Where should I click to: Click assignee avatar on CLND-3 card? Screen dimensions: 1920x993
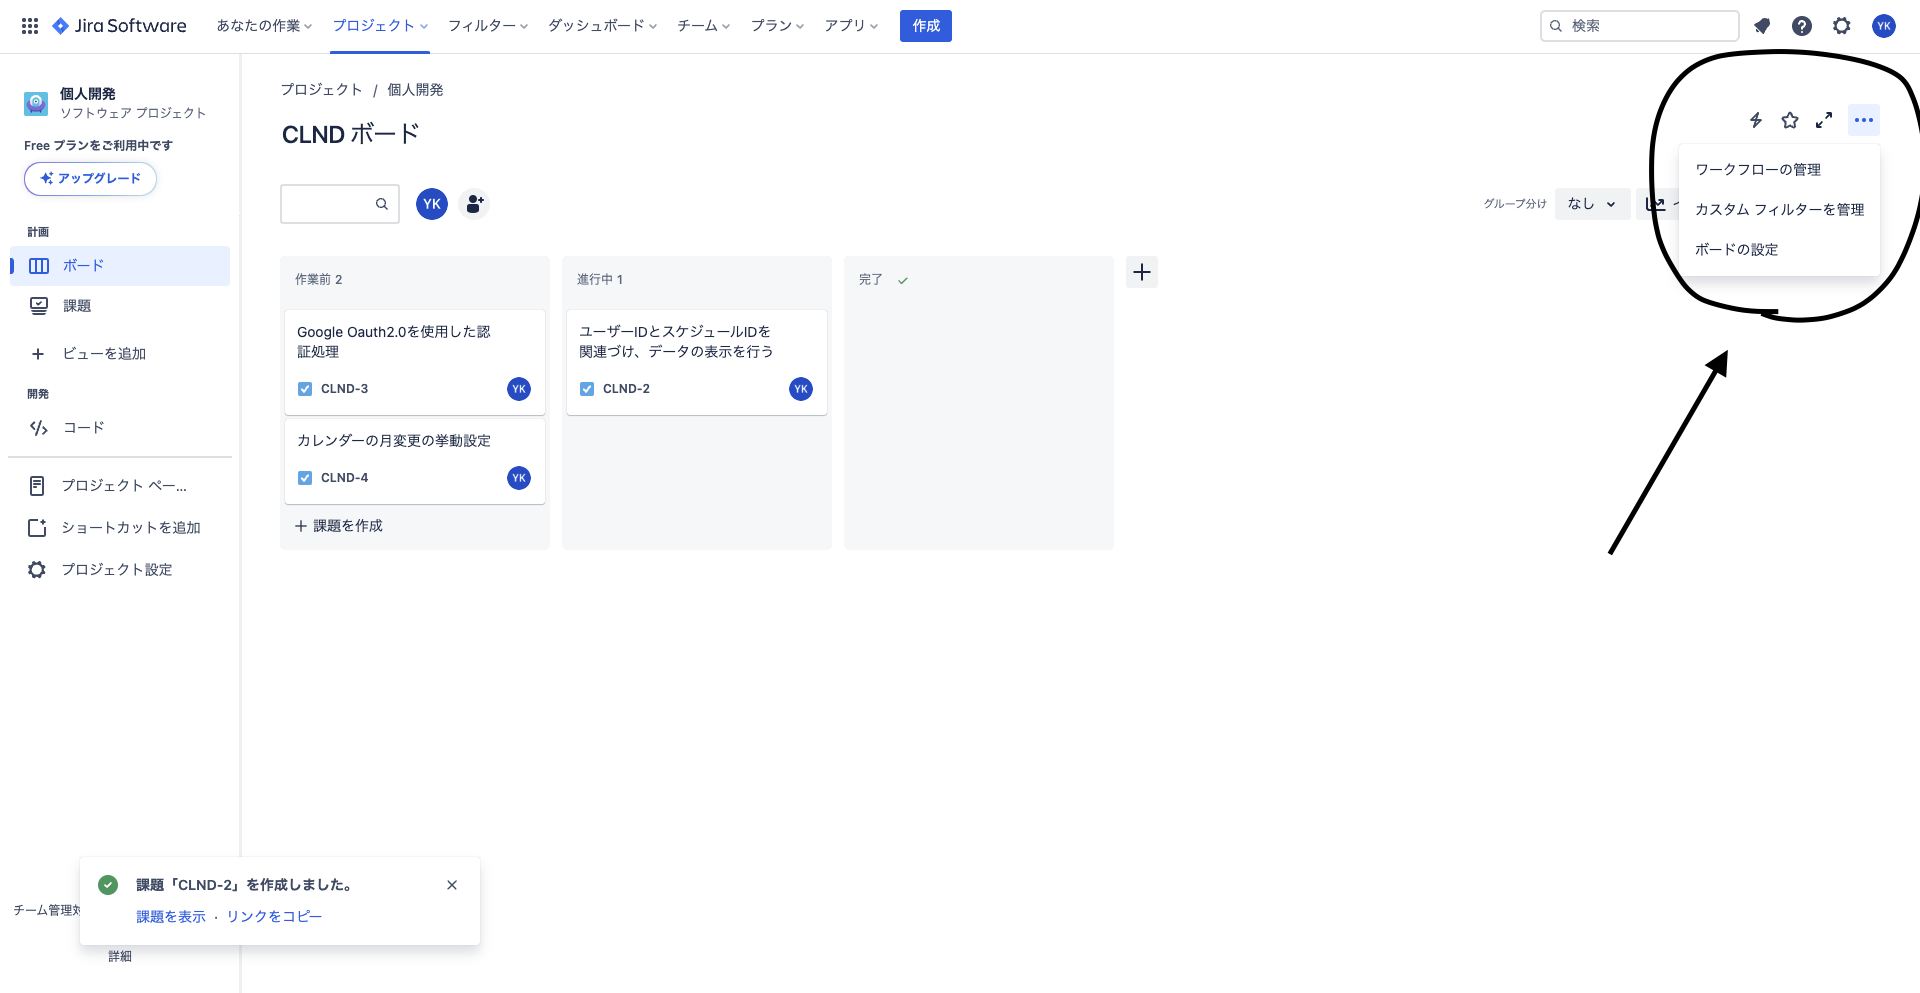[x=519, y=389]
